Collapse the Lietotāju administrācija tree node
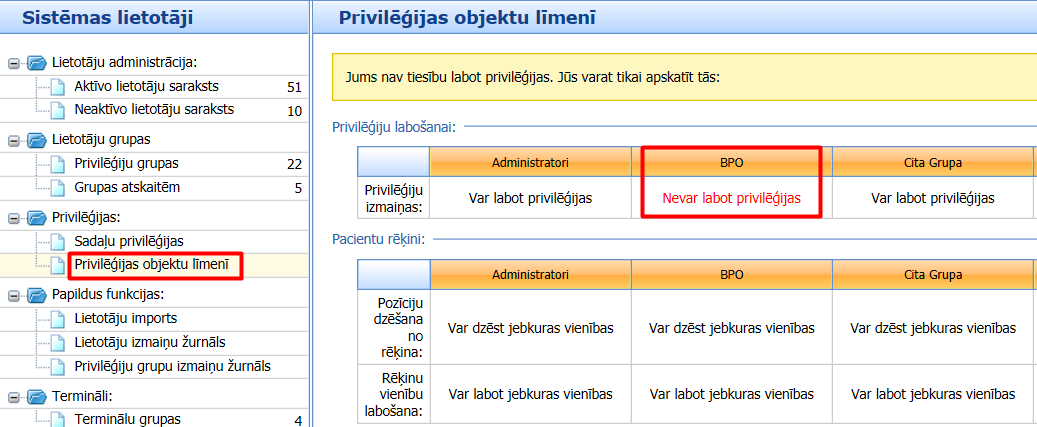 14,63
